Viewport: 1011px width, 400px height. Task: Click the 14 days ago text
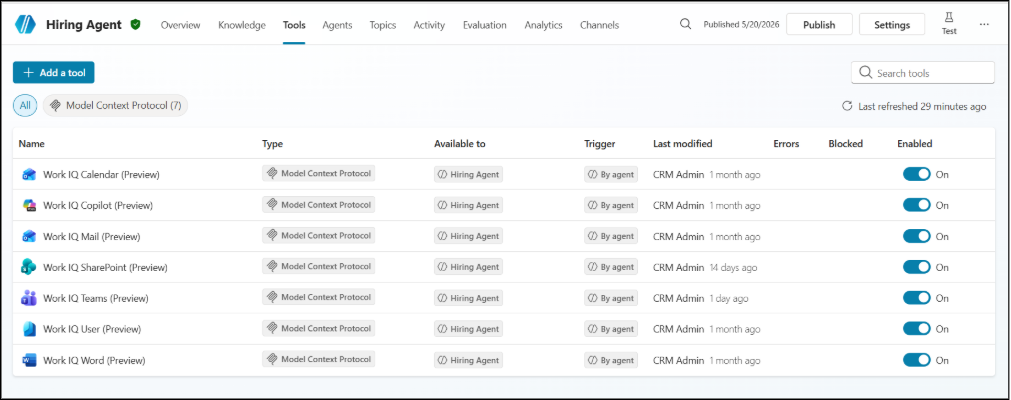734,267
